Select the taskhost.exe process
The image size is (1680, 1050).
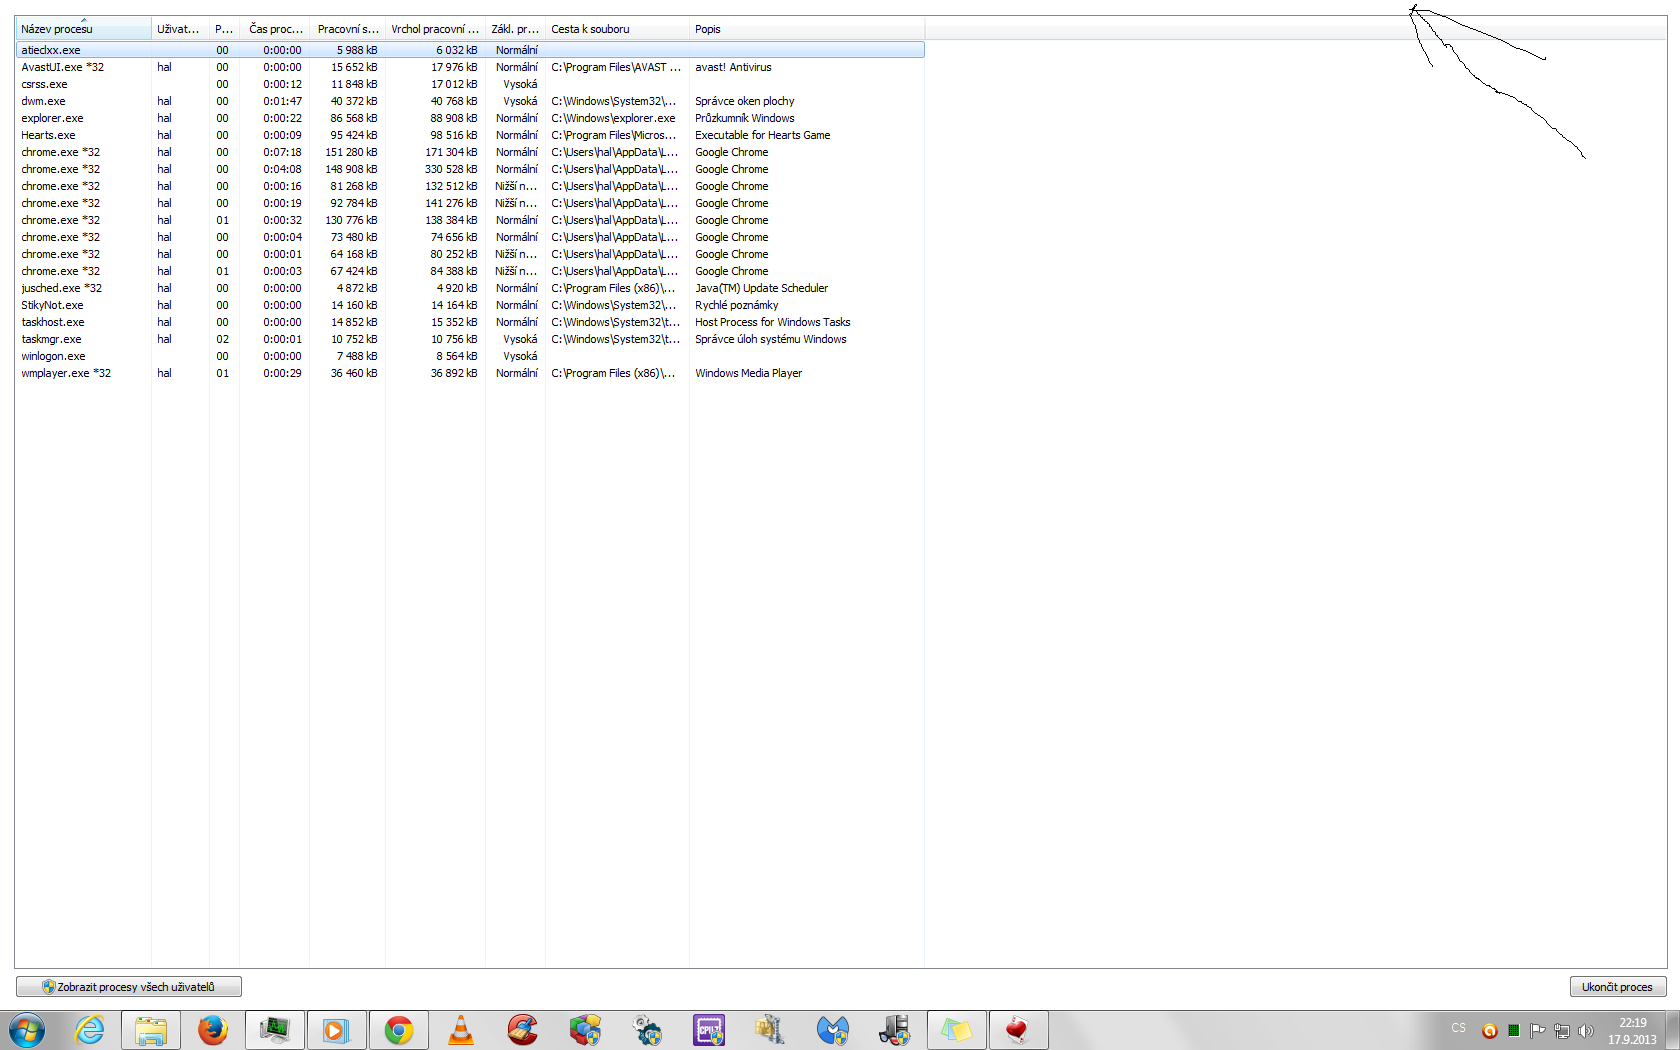tap(469, 322)
